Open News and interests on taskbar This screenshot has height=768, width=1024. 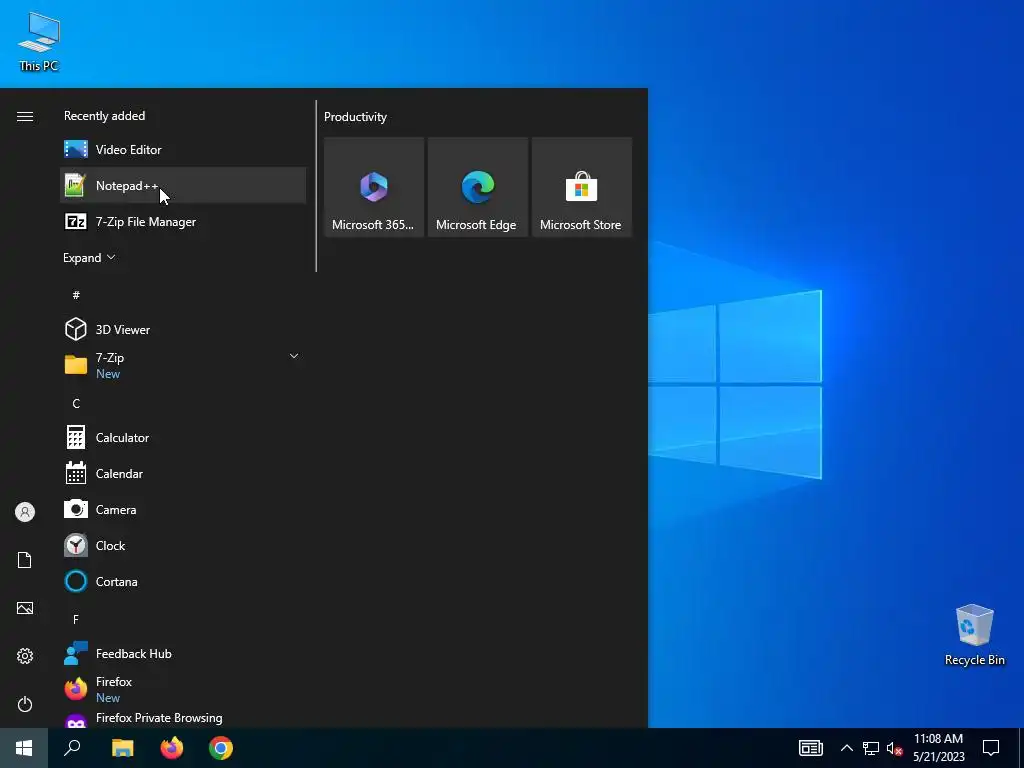[x=810, y=748]
